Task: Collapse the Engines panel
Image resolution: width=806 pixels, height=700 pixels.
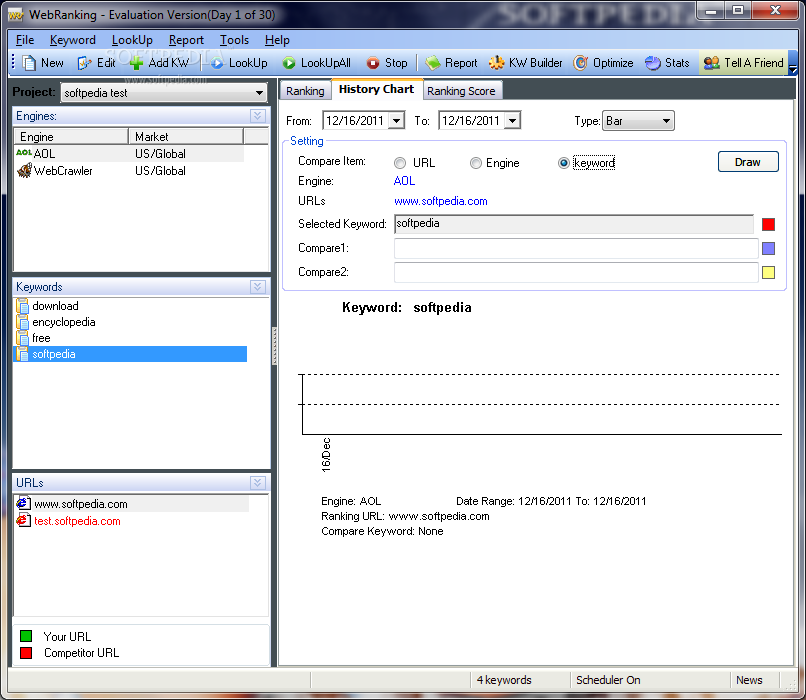Action: tap(258, 116)
